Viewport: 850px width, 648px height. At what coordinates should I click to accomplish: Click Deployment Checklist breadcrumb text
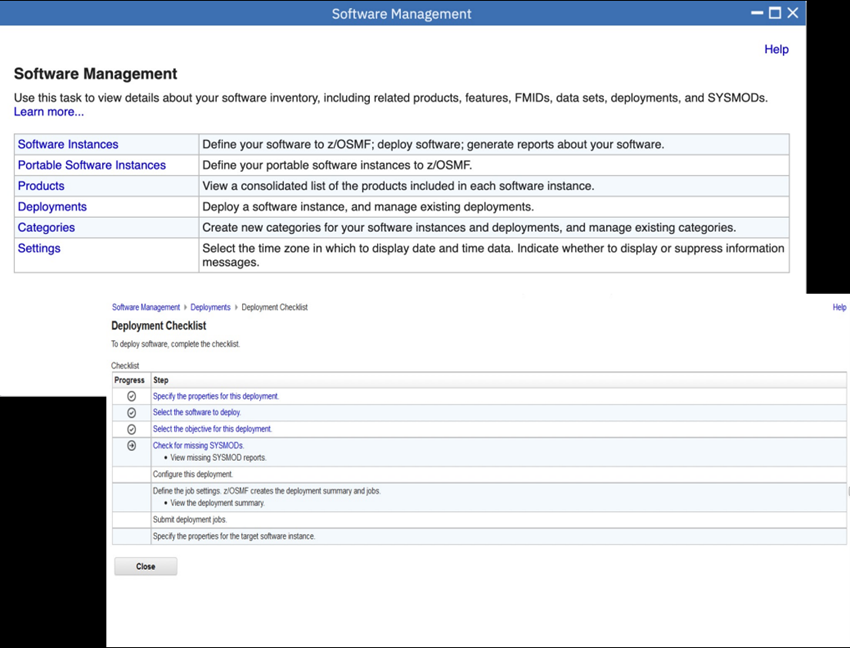tap(274, 307)
